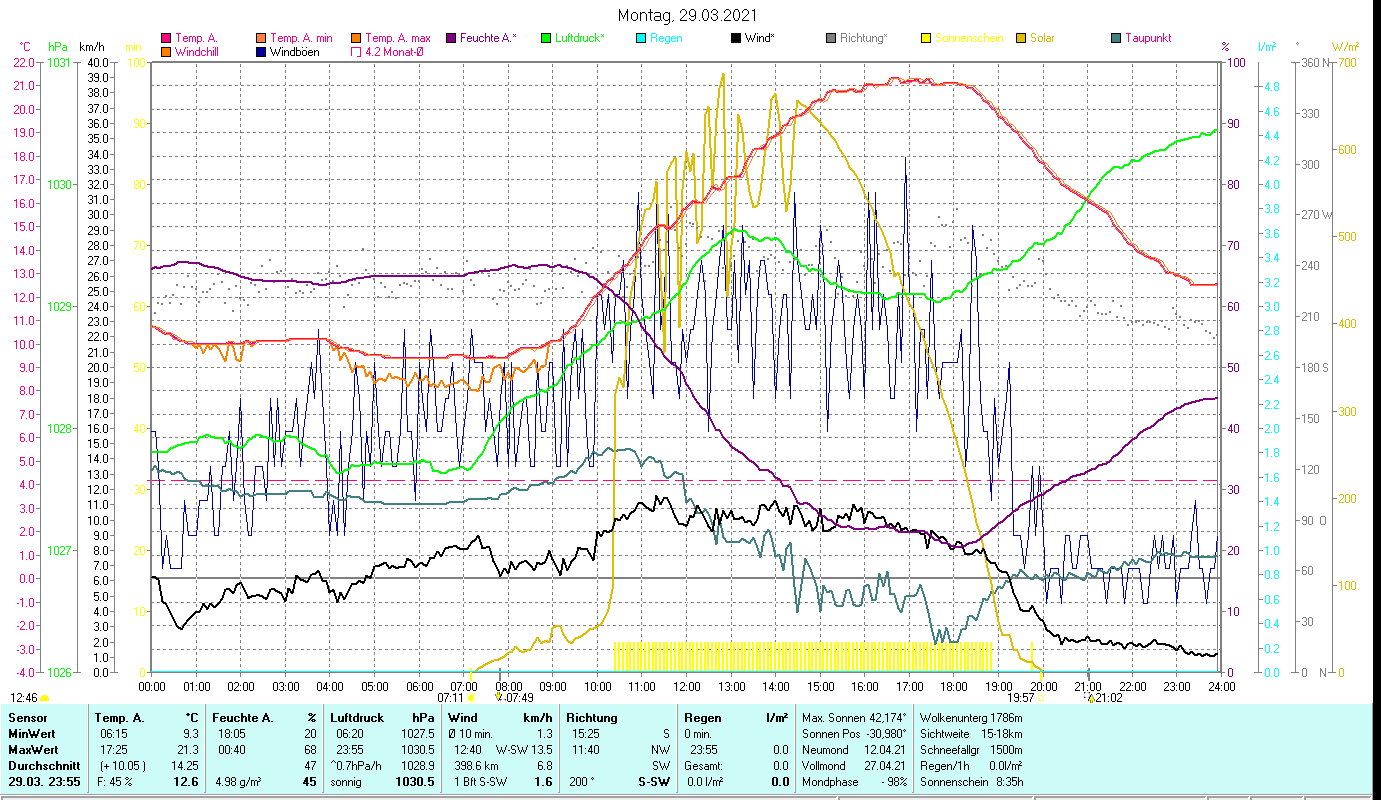Toggle the Richtung gray legend box

[x=831, y=38]
